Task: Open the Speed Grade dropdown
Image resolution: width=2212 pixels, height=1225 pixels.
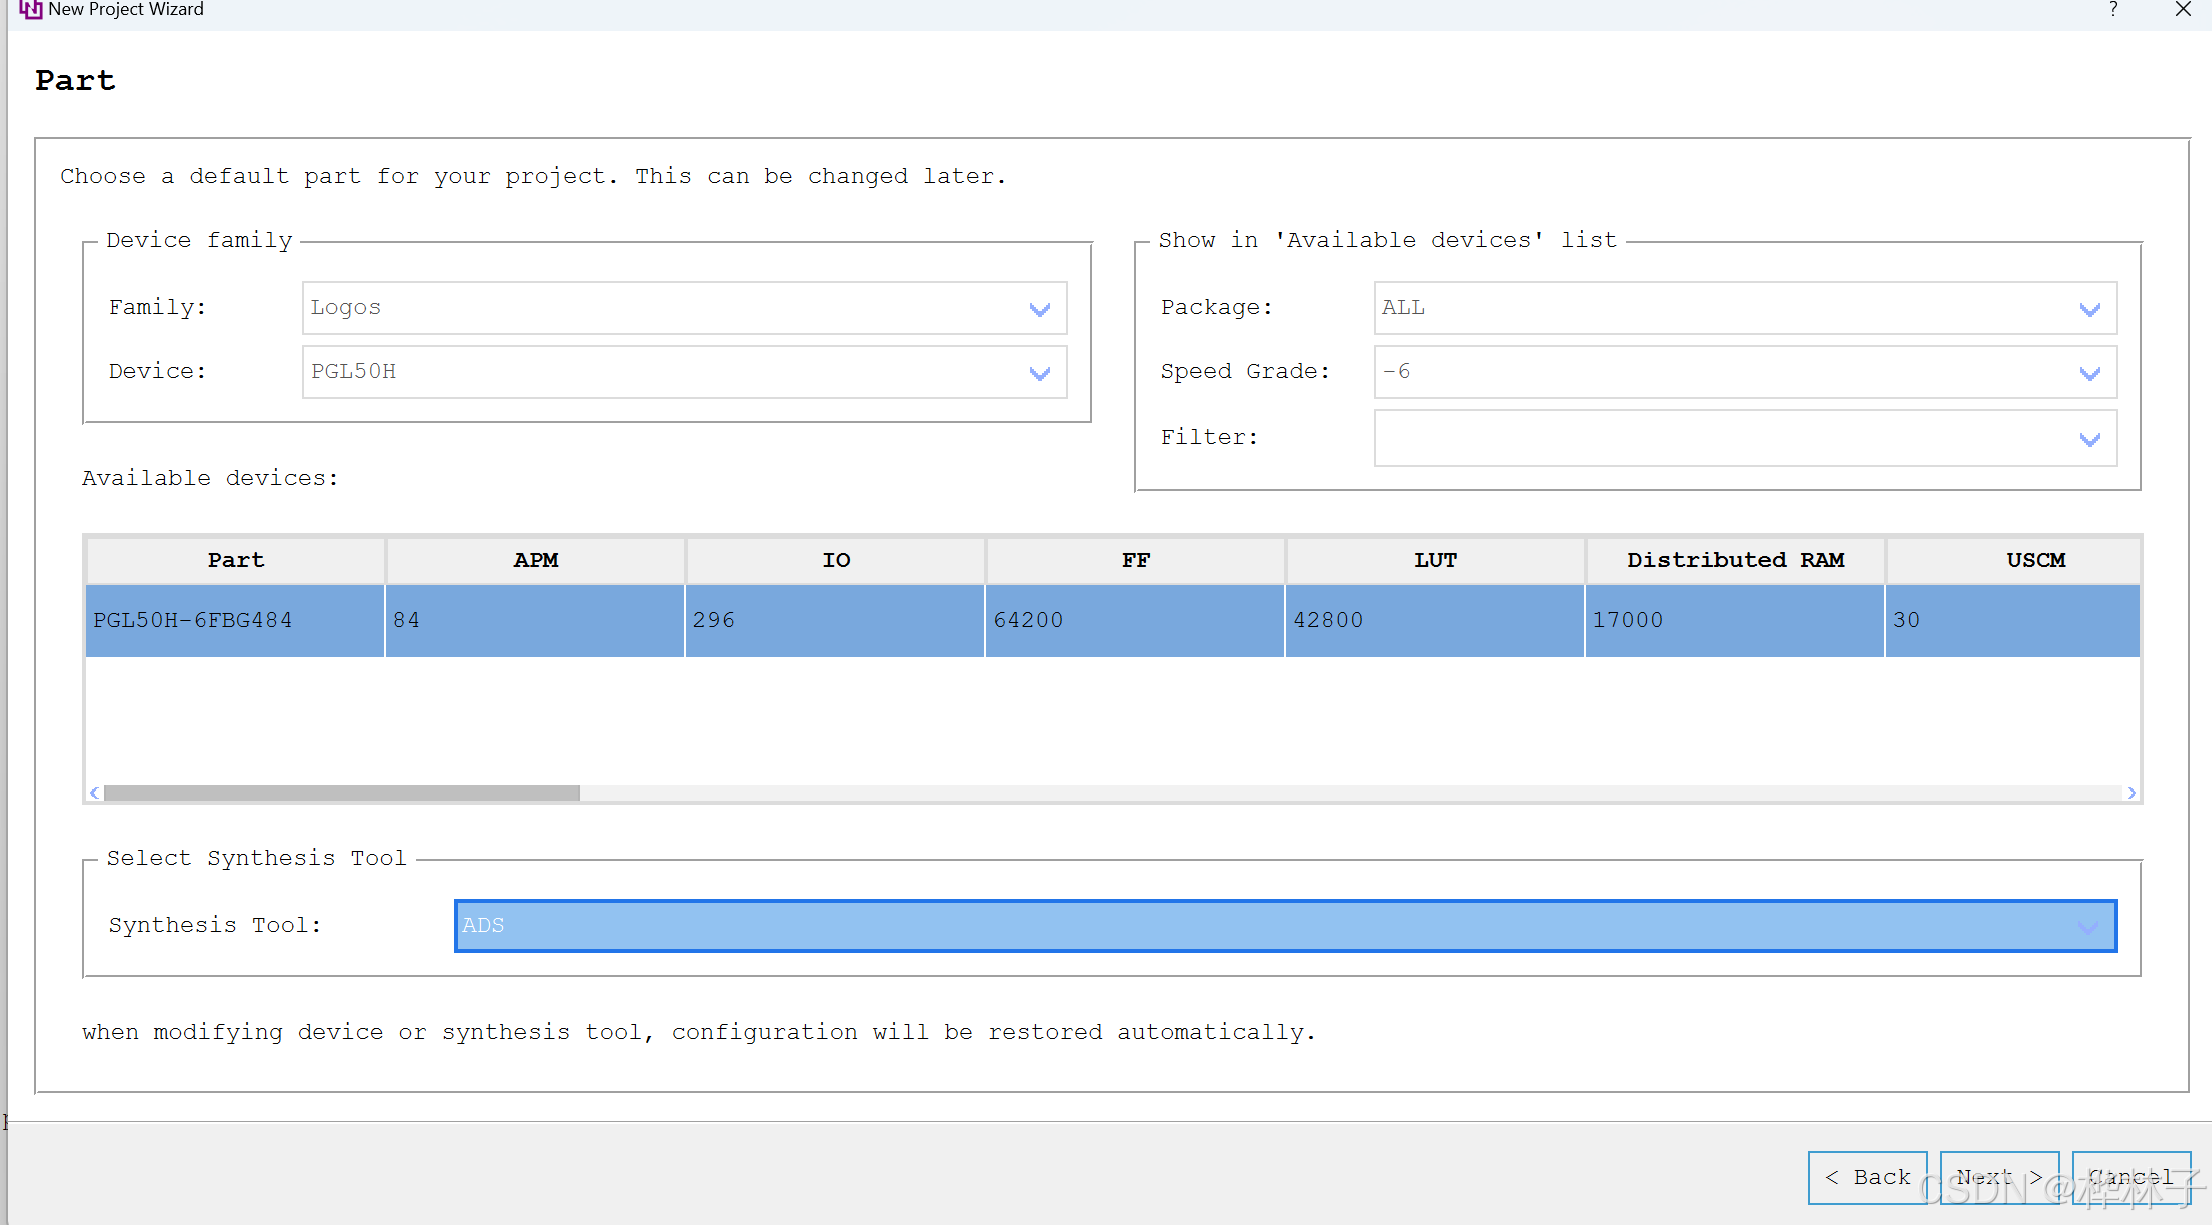Action: coord(2089,373)
